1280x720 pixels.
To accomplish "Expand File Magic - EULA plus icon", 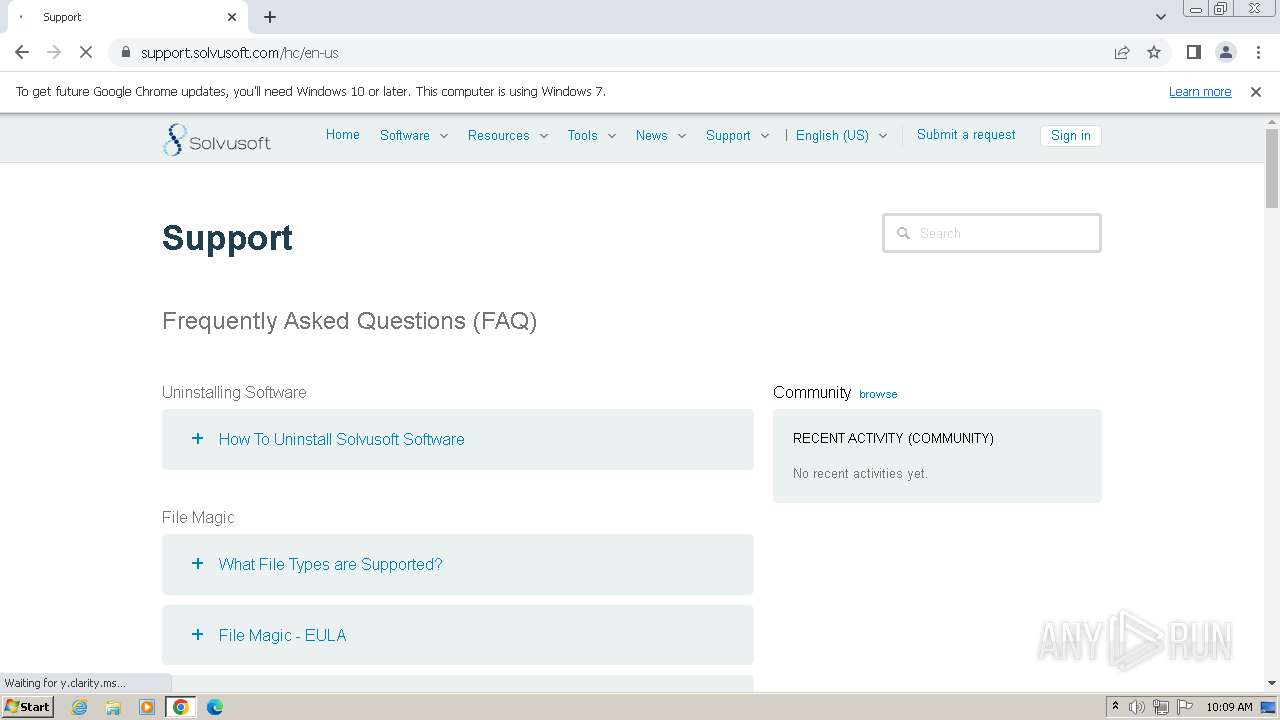I will (197, 634).
